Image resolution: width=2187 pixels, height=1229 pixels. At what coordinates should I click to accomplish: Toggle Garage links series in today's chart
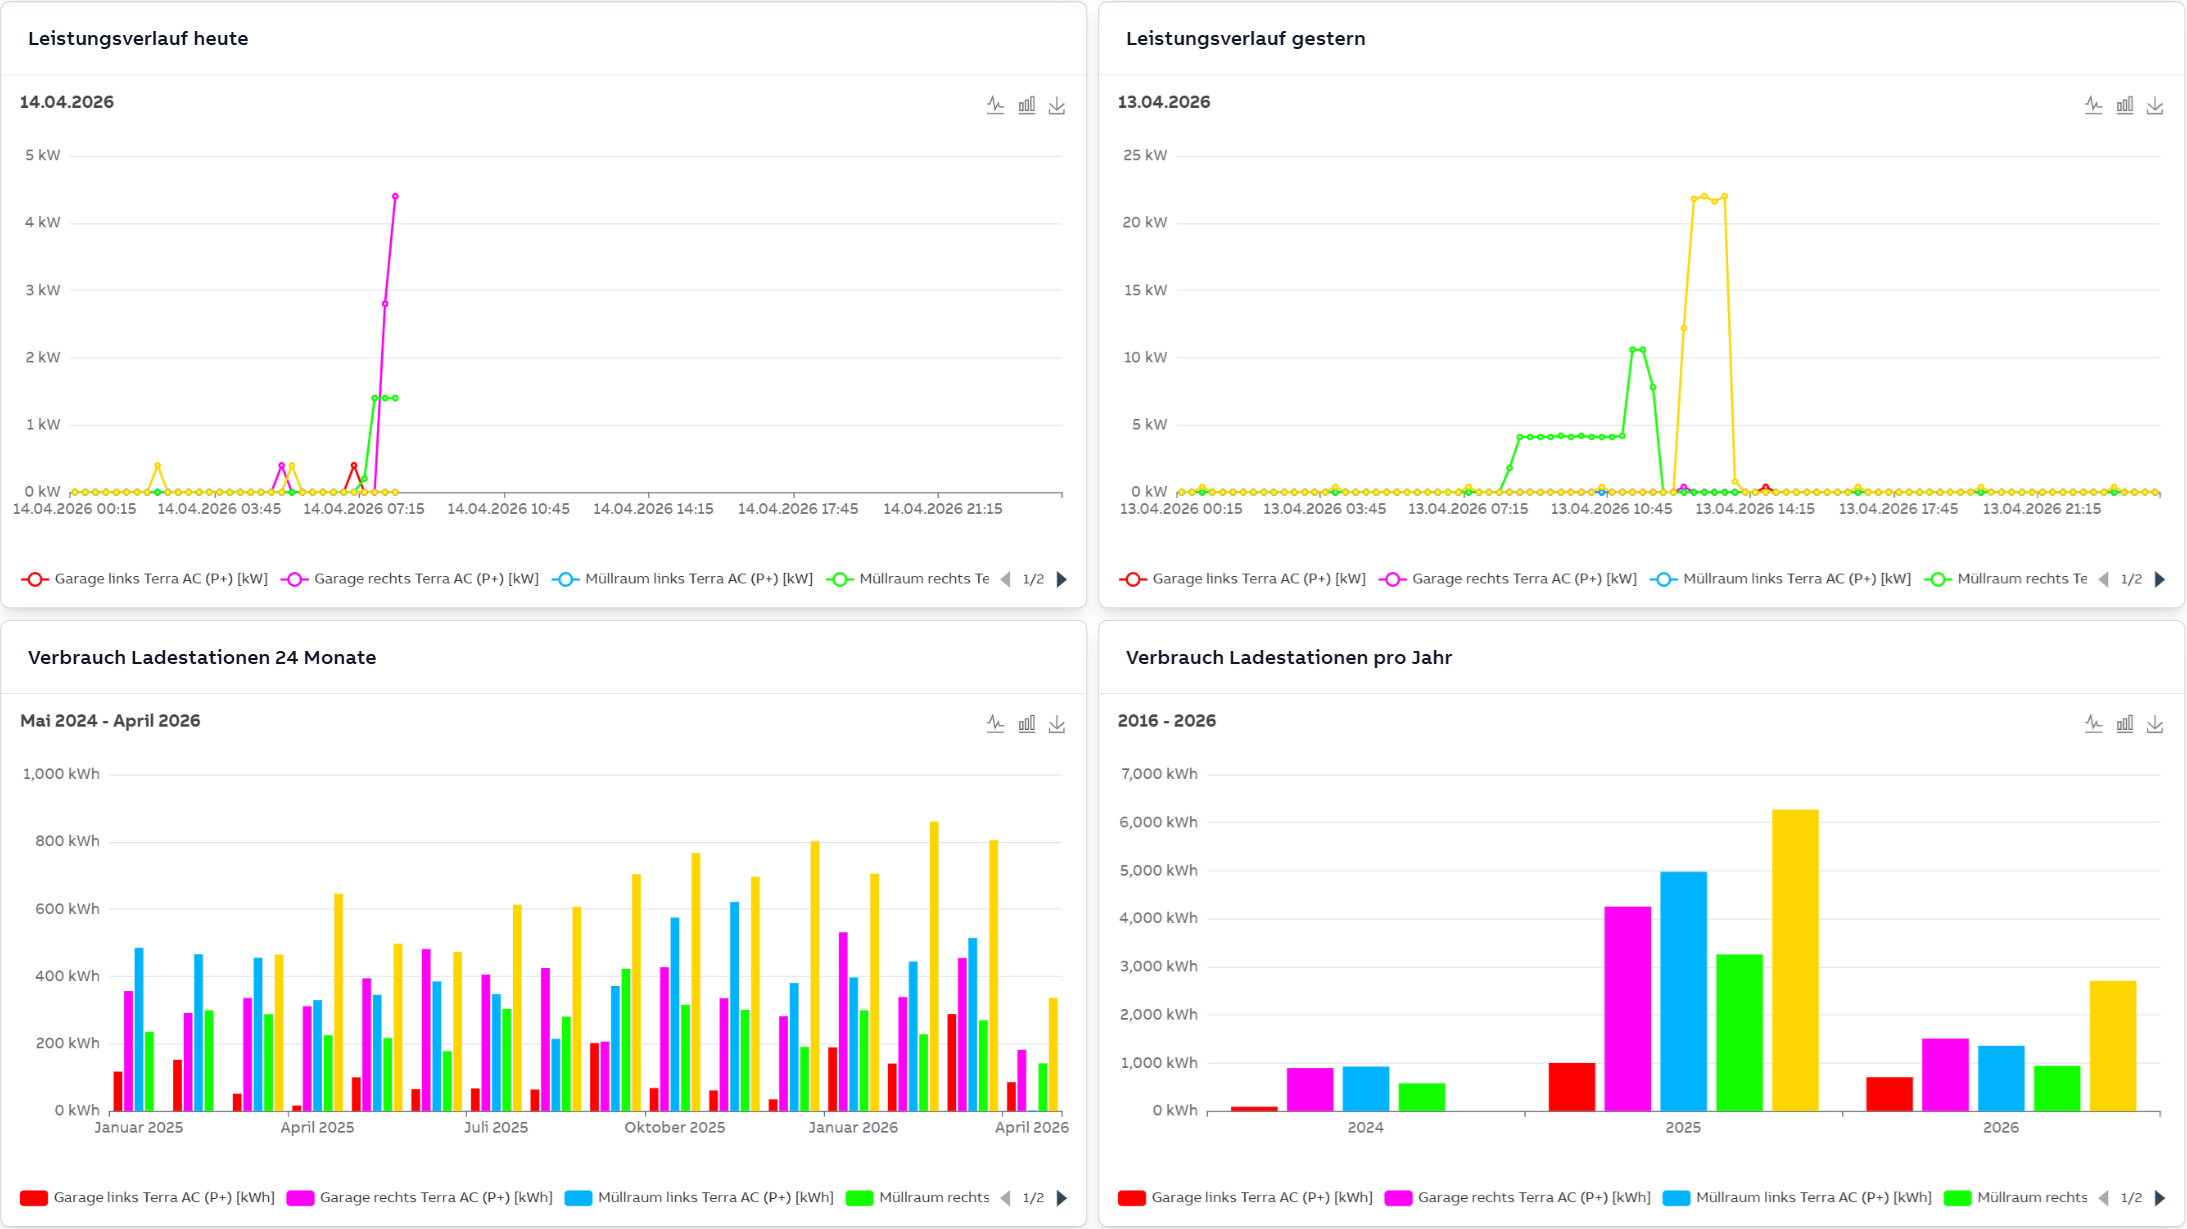click(x=160, y=579)
